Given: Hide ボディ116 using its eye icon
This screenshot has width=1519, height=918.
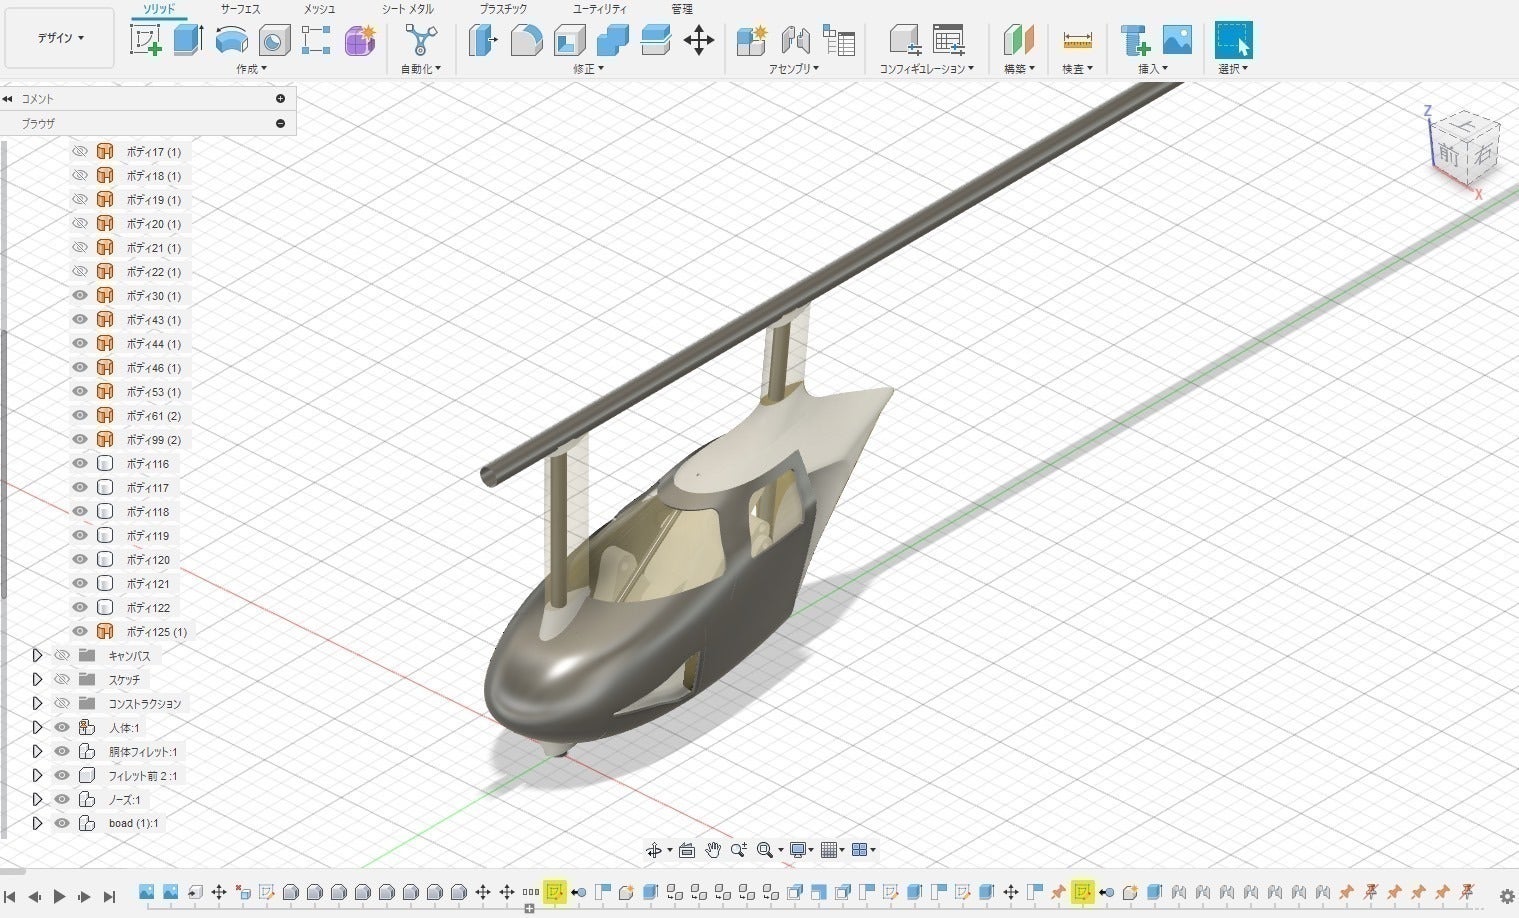Looking at the screenshot, I should 80,464.
